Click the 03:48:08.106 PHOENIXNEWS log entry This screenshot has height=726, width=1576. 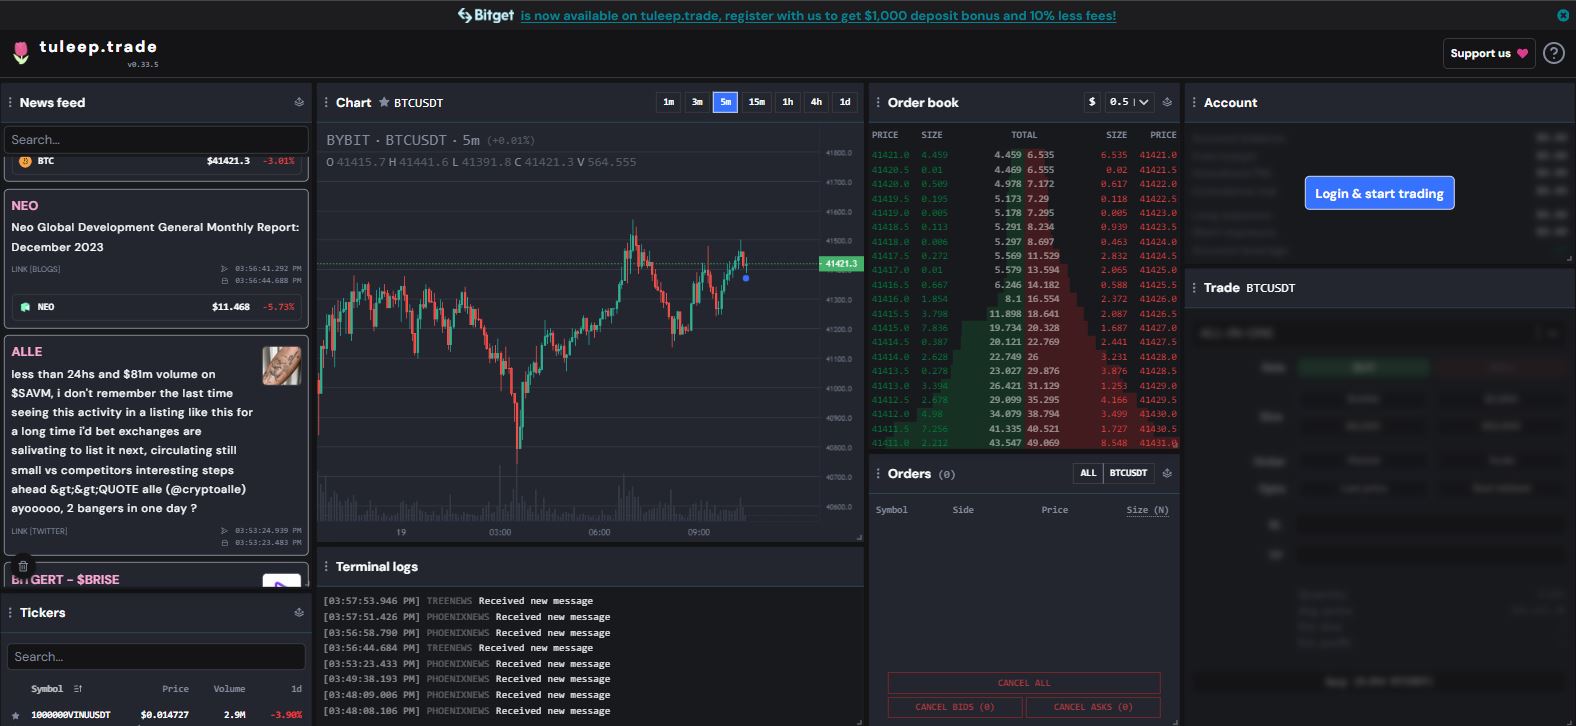coord(466,711)
